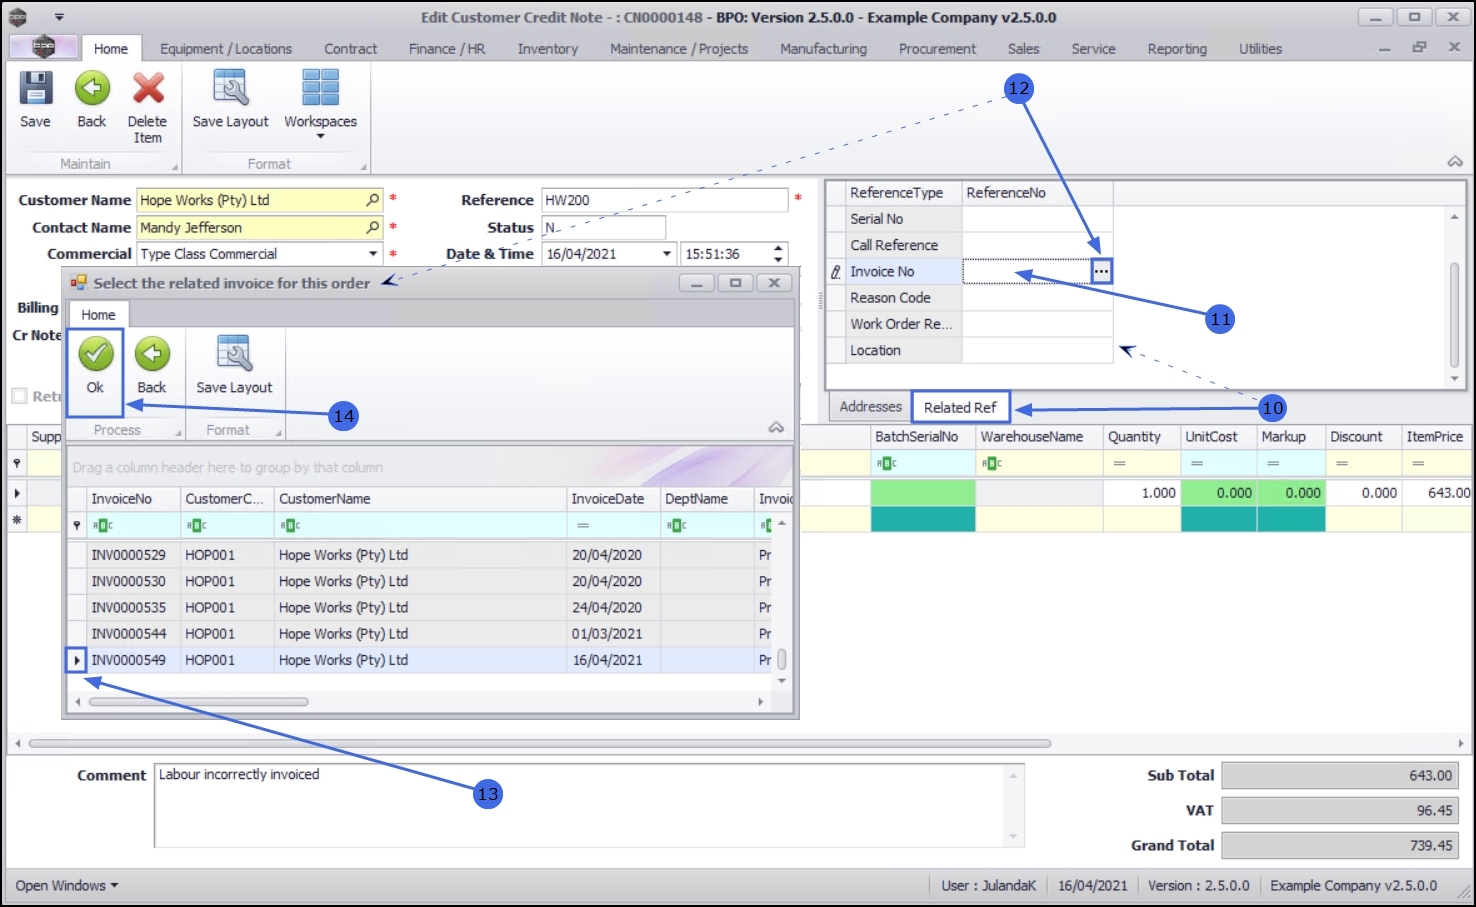Image resolution: width=1476 pixels, height=907 pixels.
Task: Click the search icon in Contact Name field
Action: point(373,227)
